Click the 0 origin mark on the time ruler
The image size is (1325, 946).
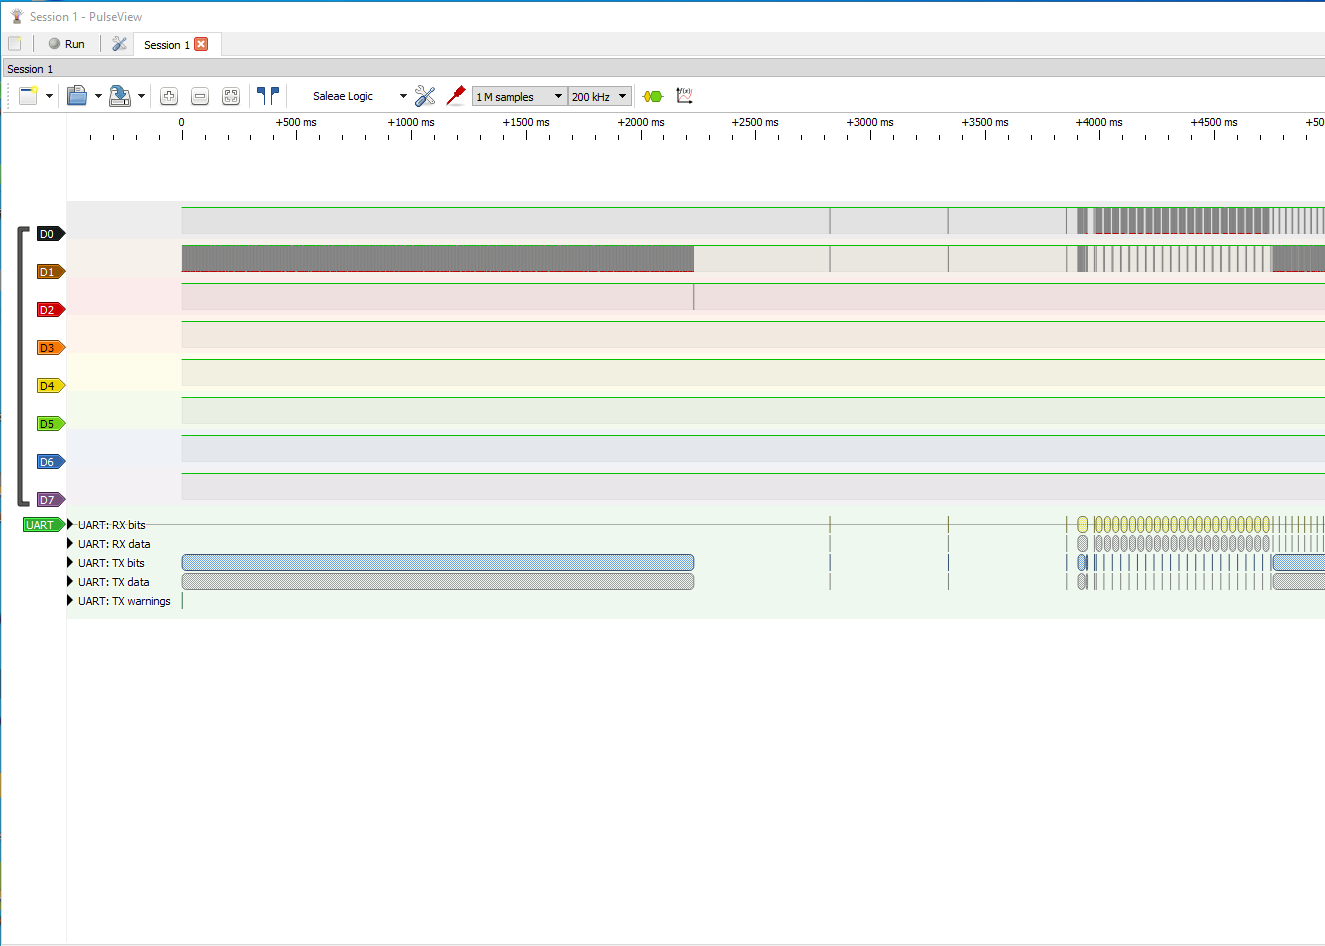[x=182, y=123]
